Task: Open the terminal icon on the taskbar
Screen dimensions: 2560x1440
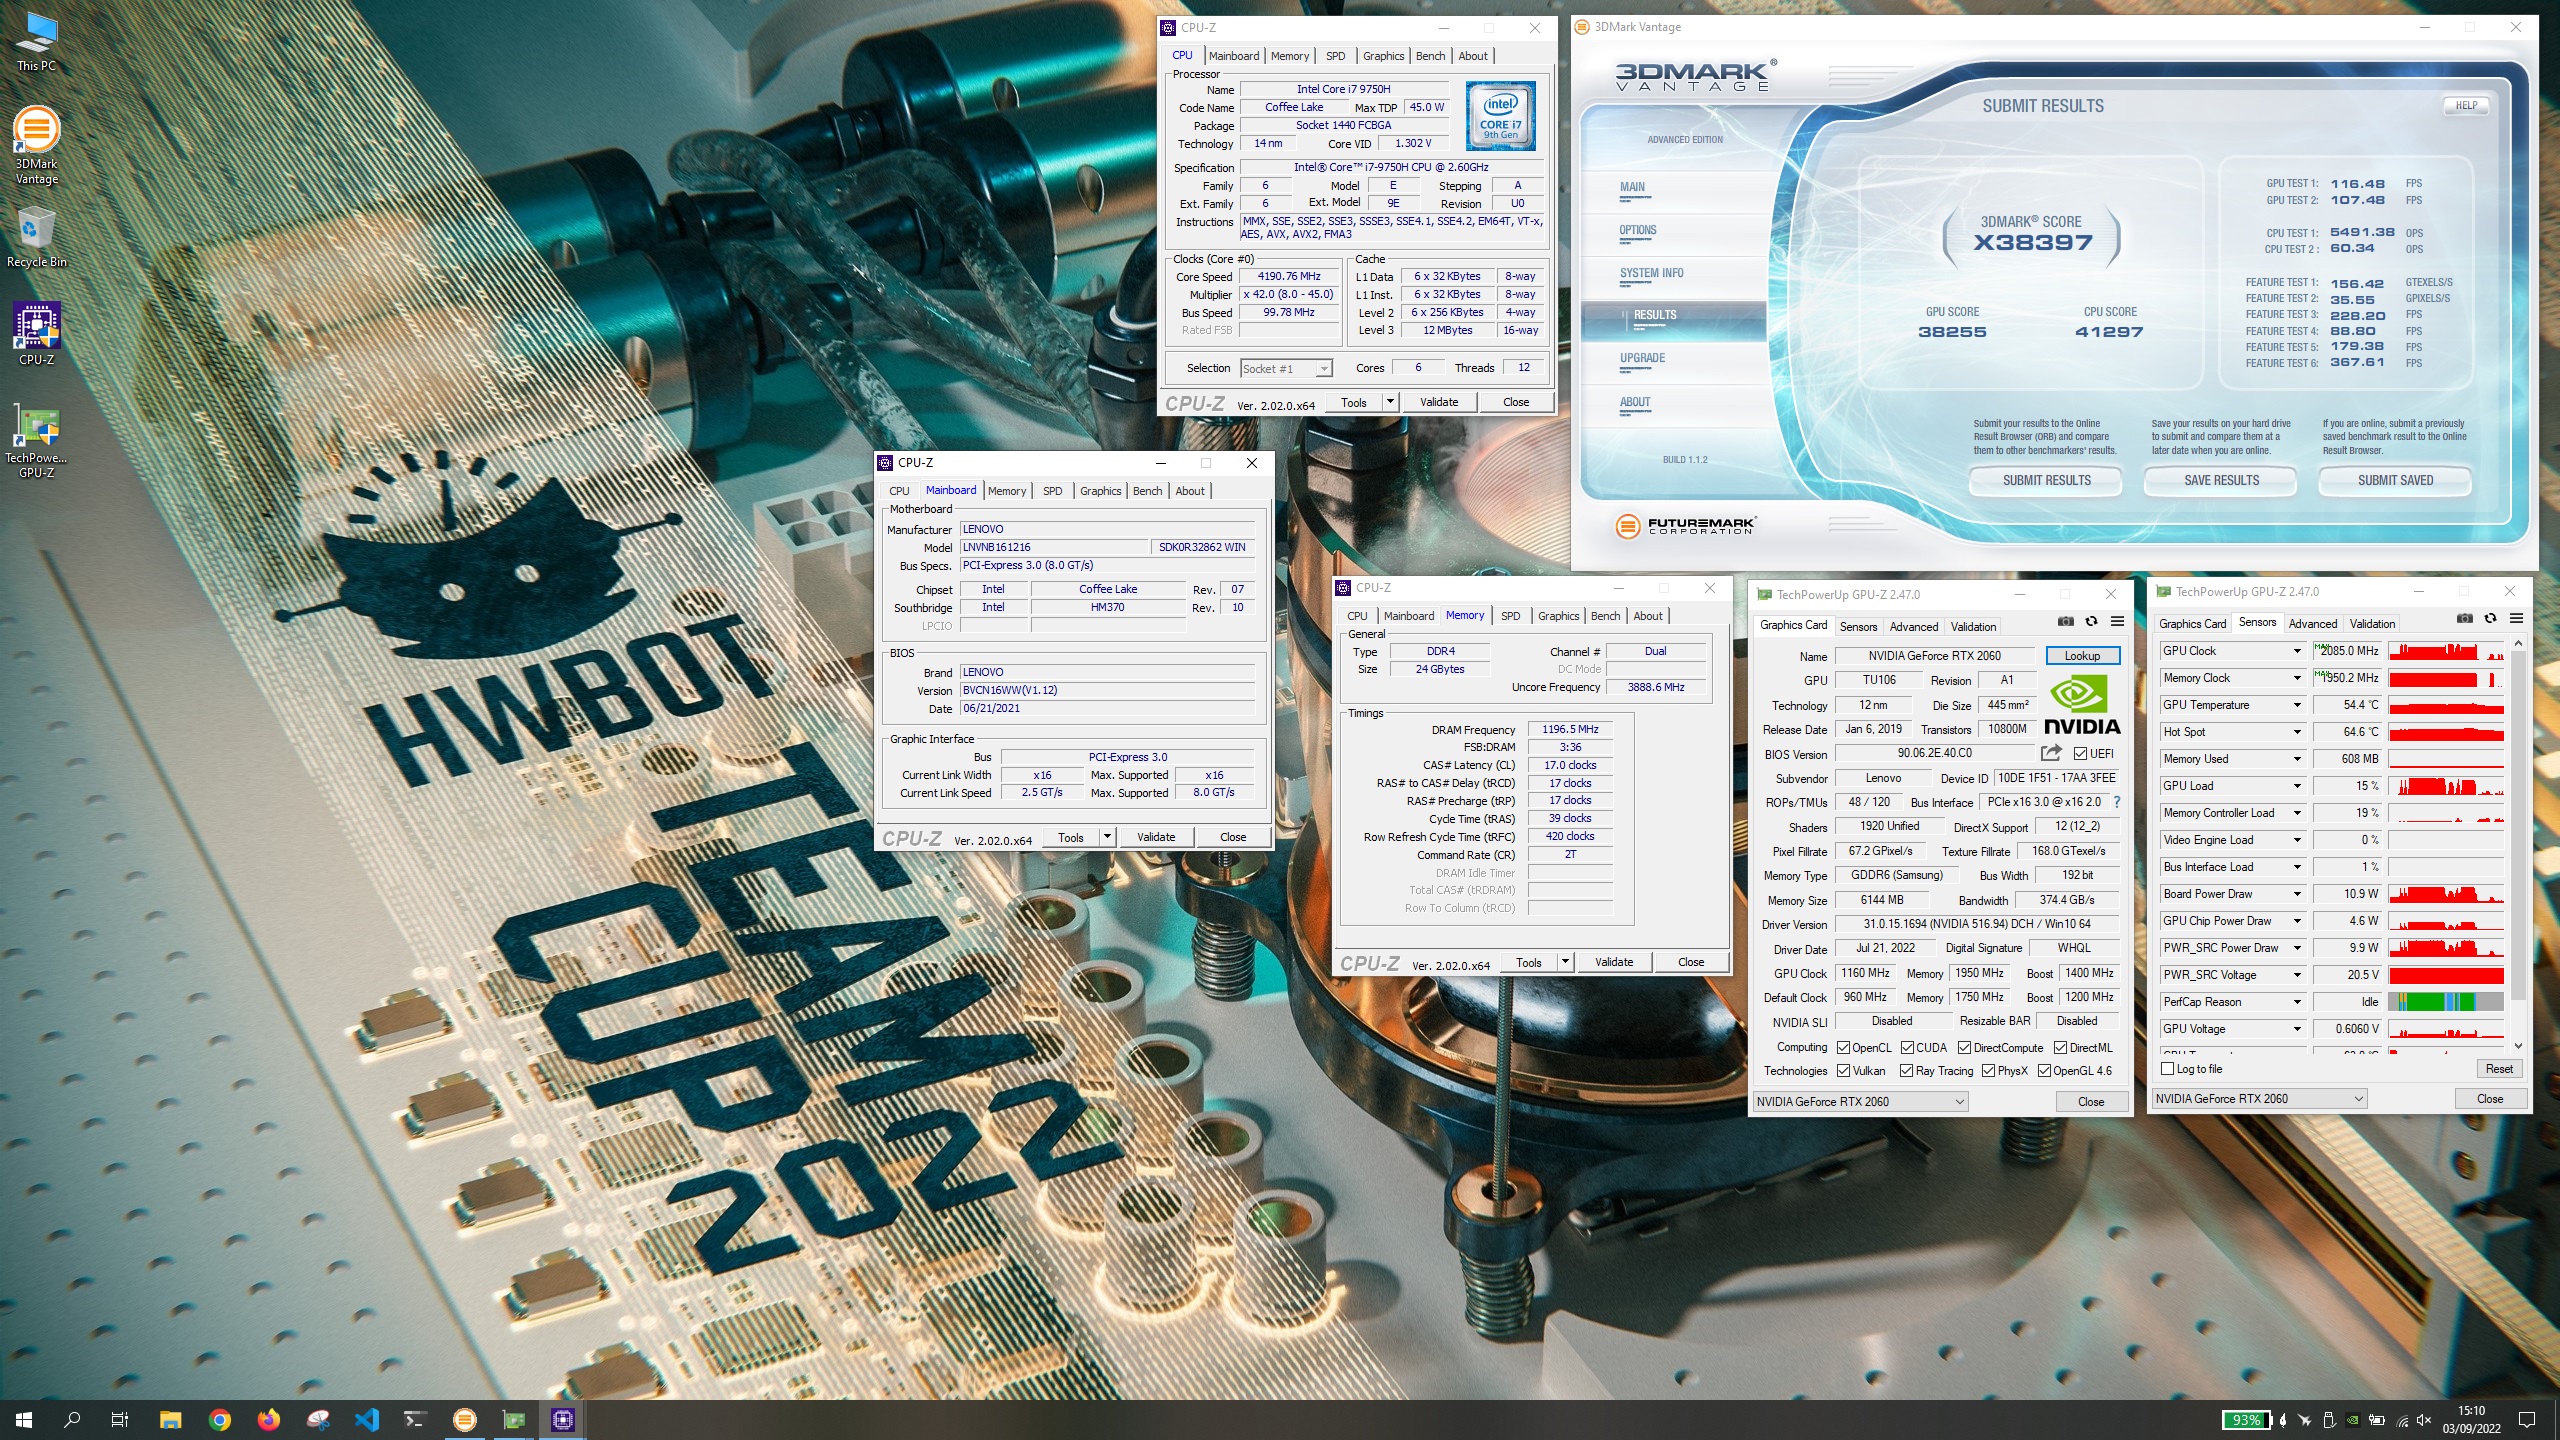Action: coord(415,1420)
